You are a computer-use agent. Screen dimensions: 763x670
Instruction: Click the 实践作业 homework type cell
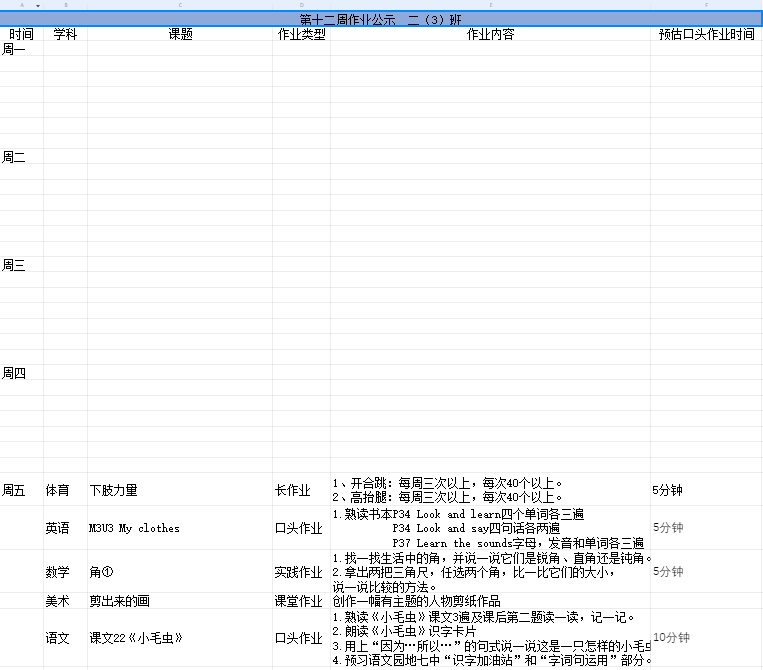coord(301,572)
